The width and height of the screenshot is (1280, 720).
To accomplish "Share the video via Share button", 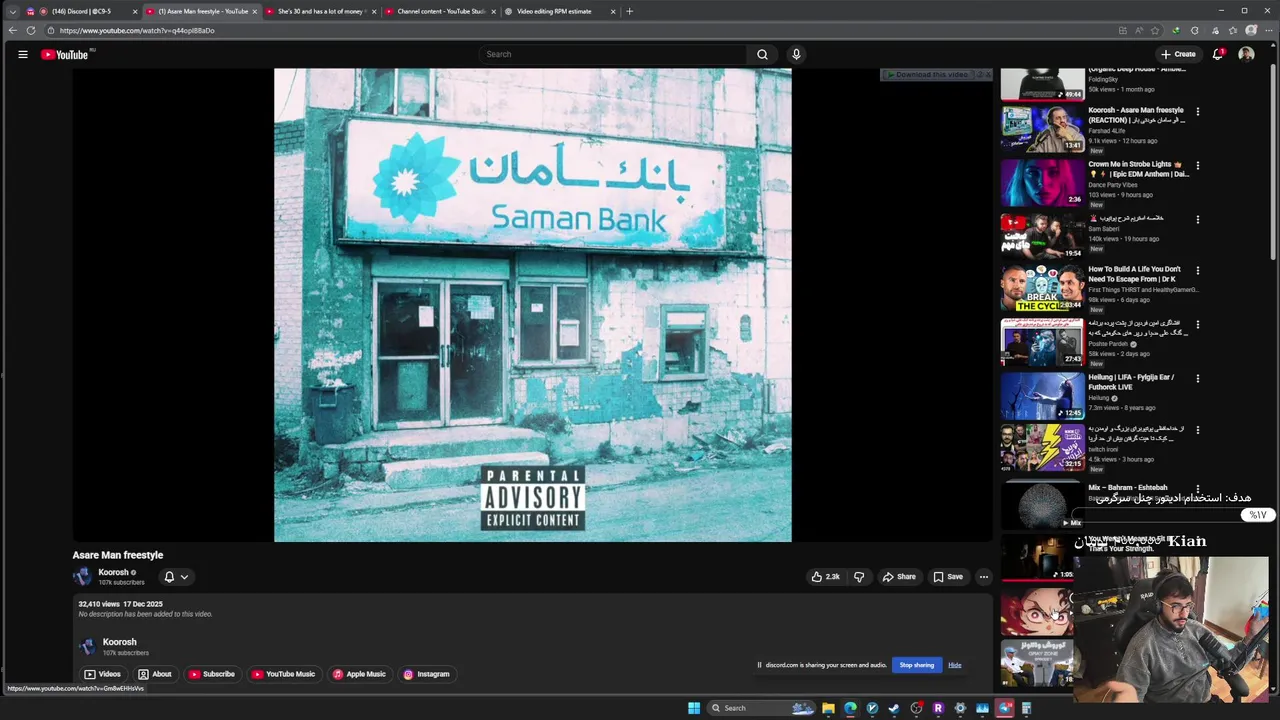I will 898,576.
